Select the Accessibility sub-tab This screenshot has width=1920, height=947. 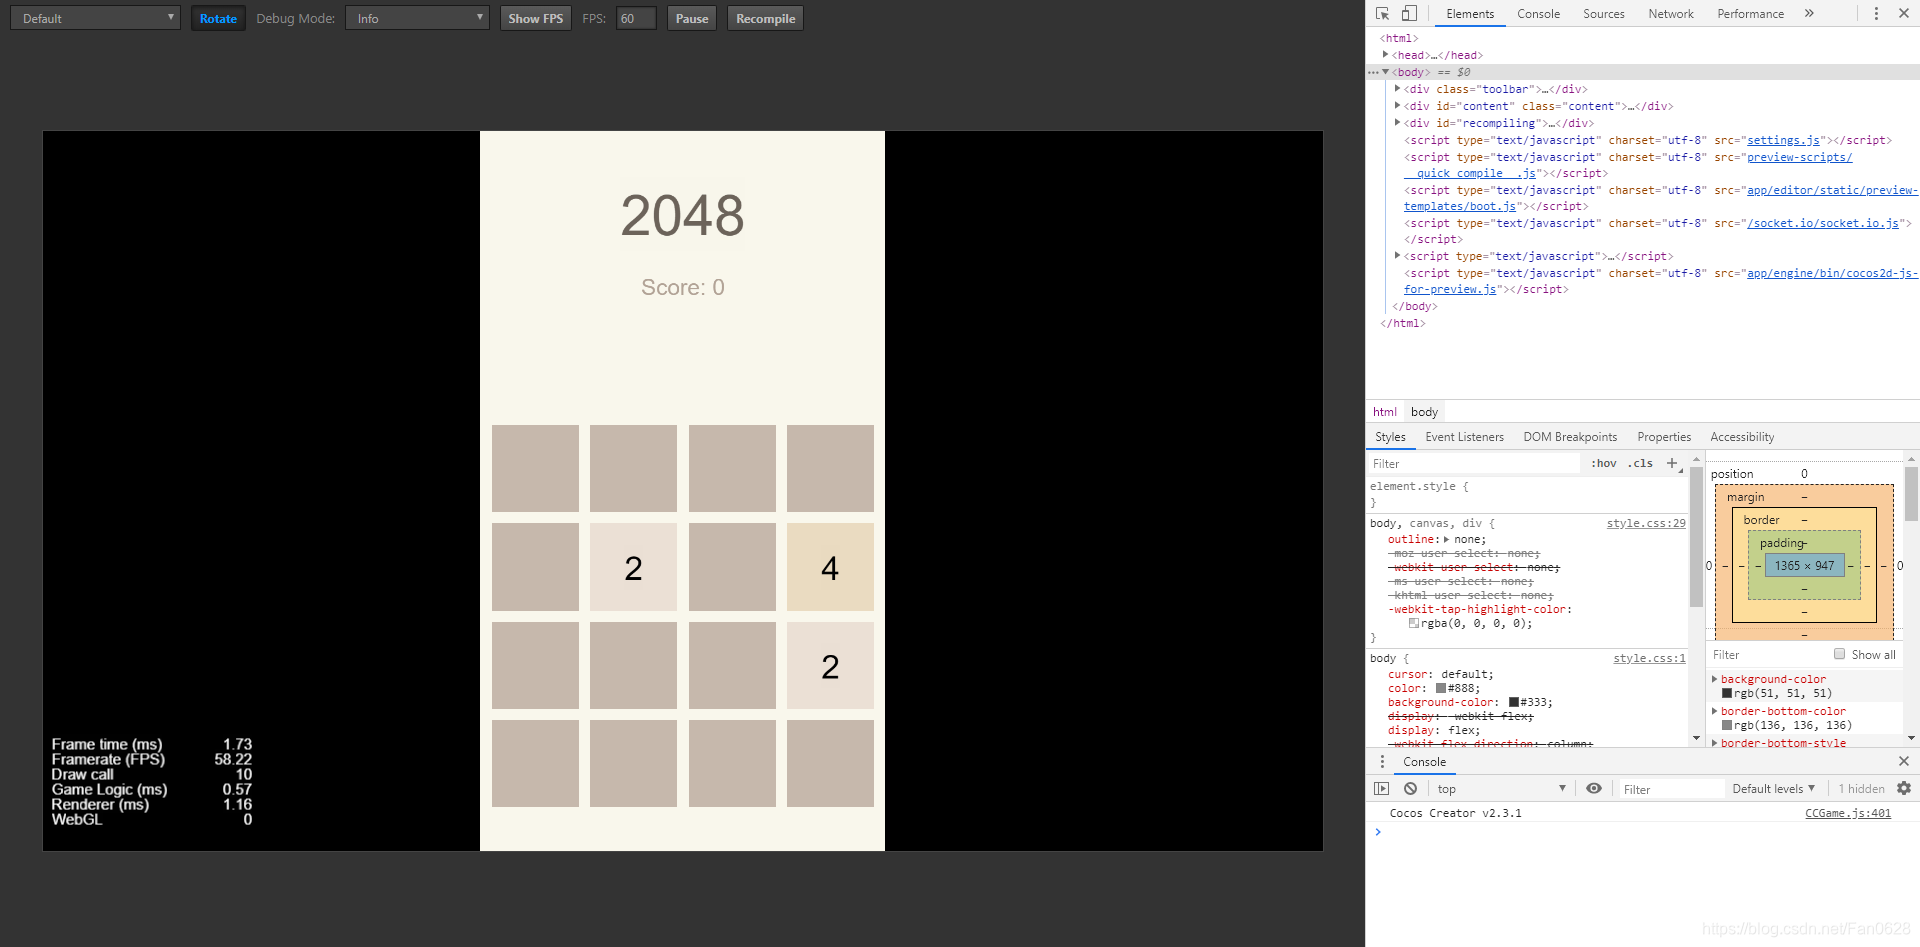point(1742,437)
